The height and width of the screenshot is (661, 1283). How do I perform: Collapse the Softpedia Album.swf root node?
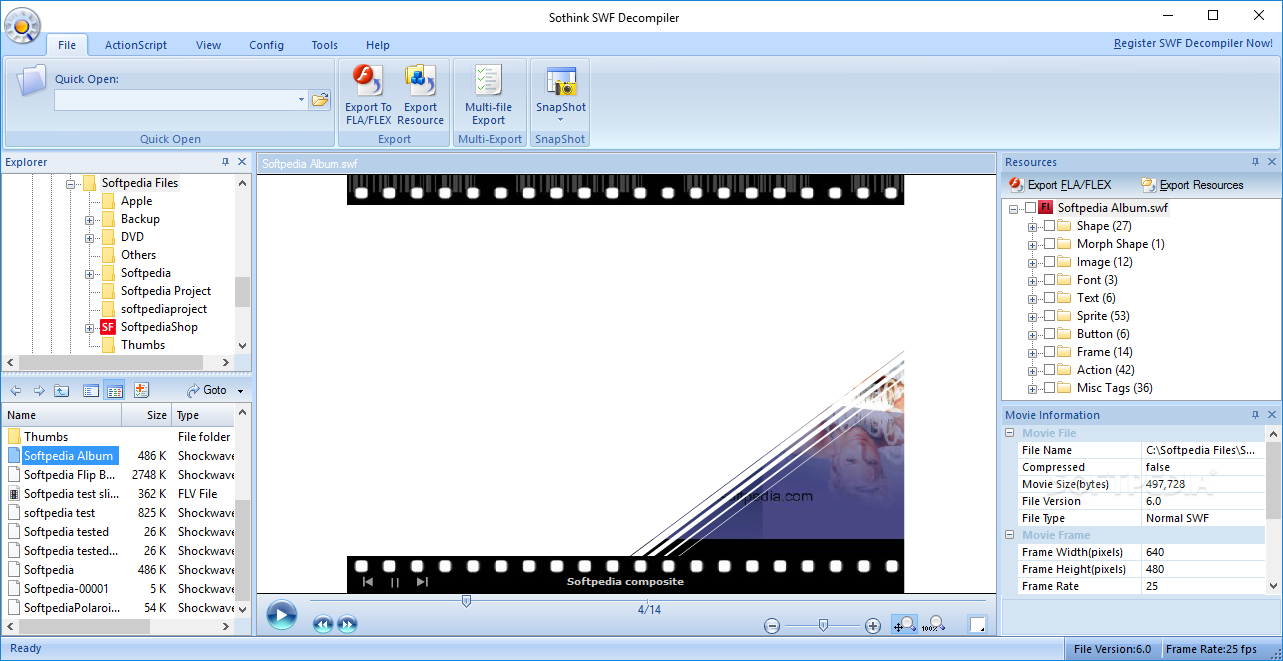1014,208
